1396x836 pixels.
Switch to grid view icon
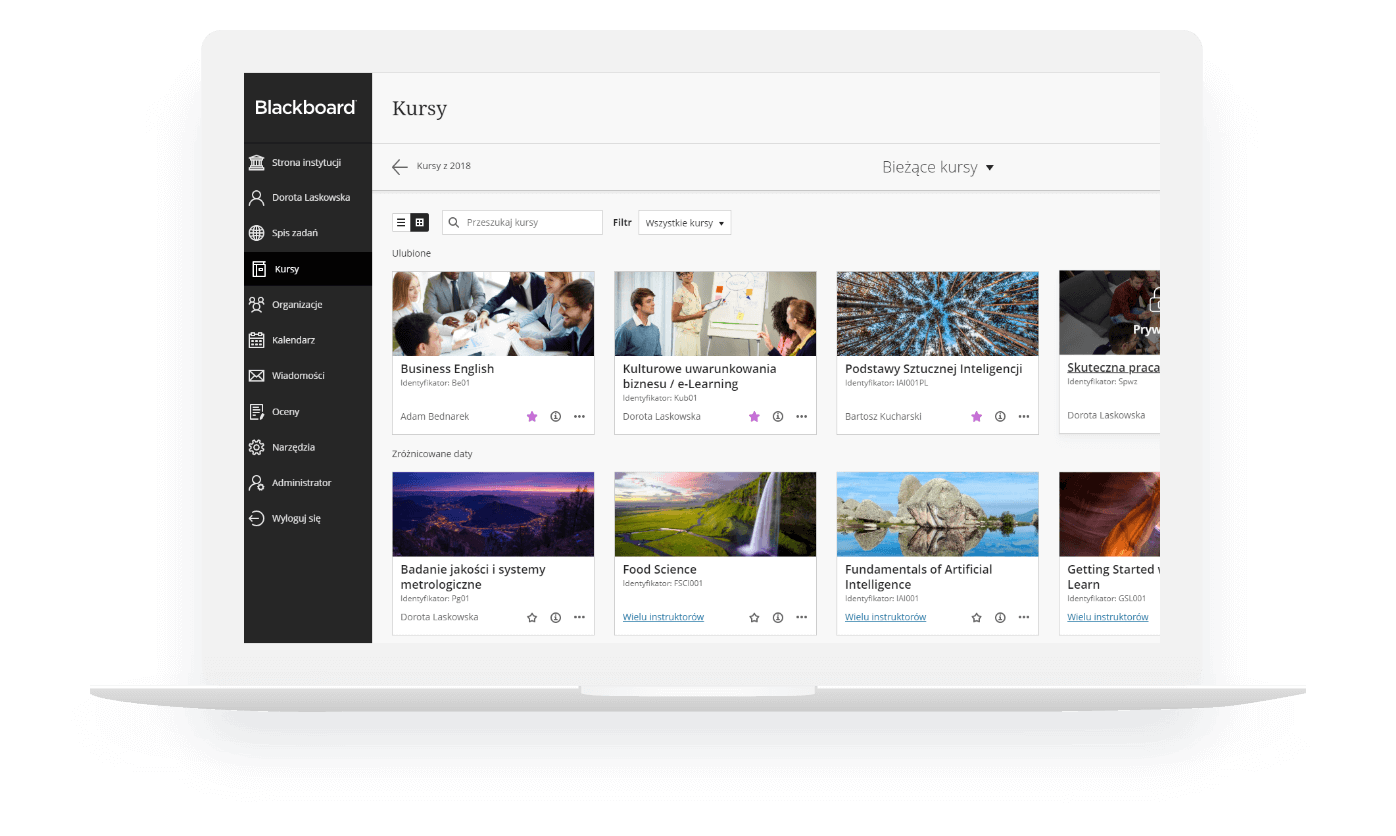(420, 222)
